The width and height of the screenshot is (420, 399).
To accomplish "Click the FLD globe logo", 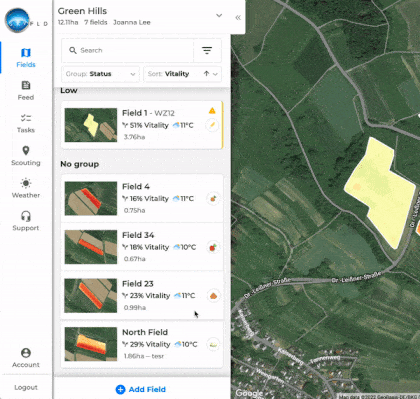I will tap(17, 20).
